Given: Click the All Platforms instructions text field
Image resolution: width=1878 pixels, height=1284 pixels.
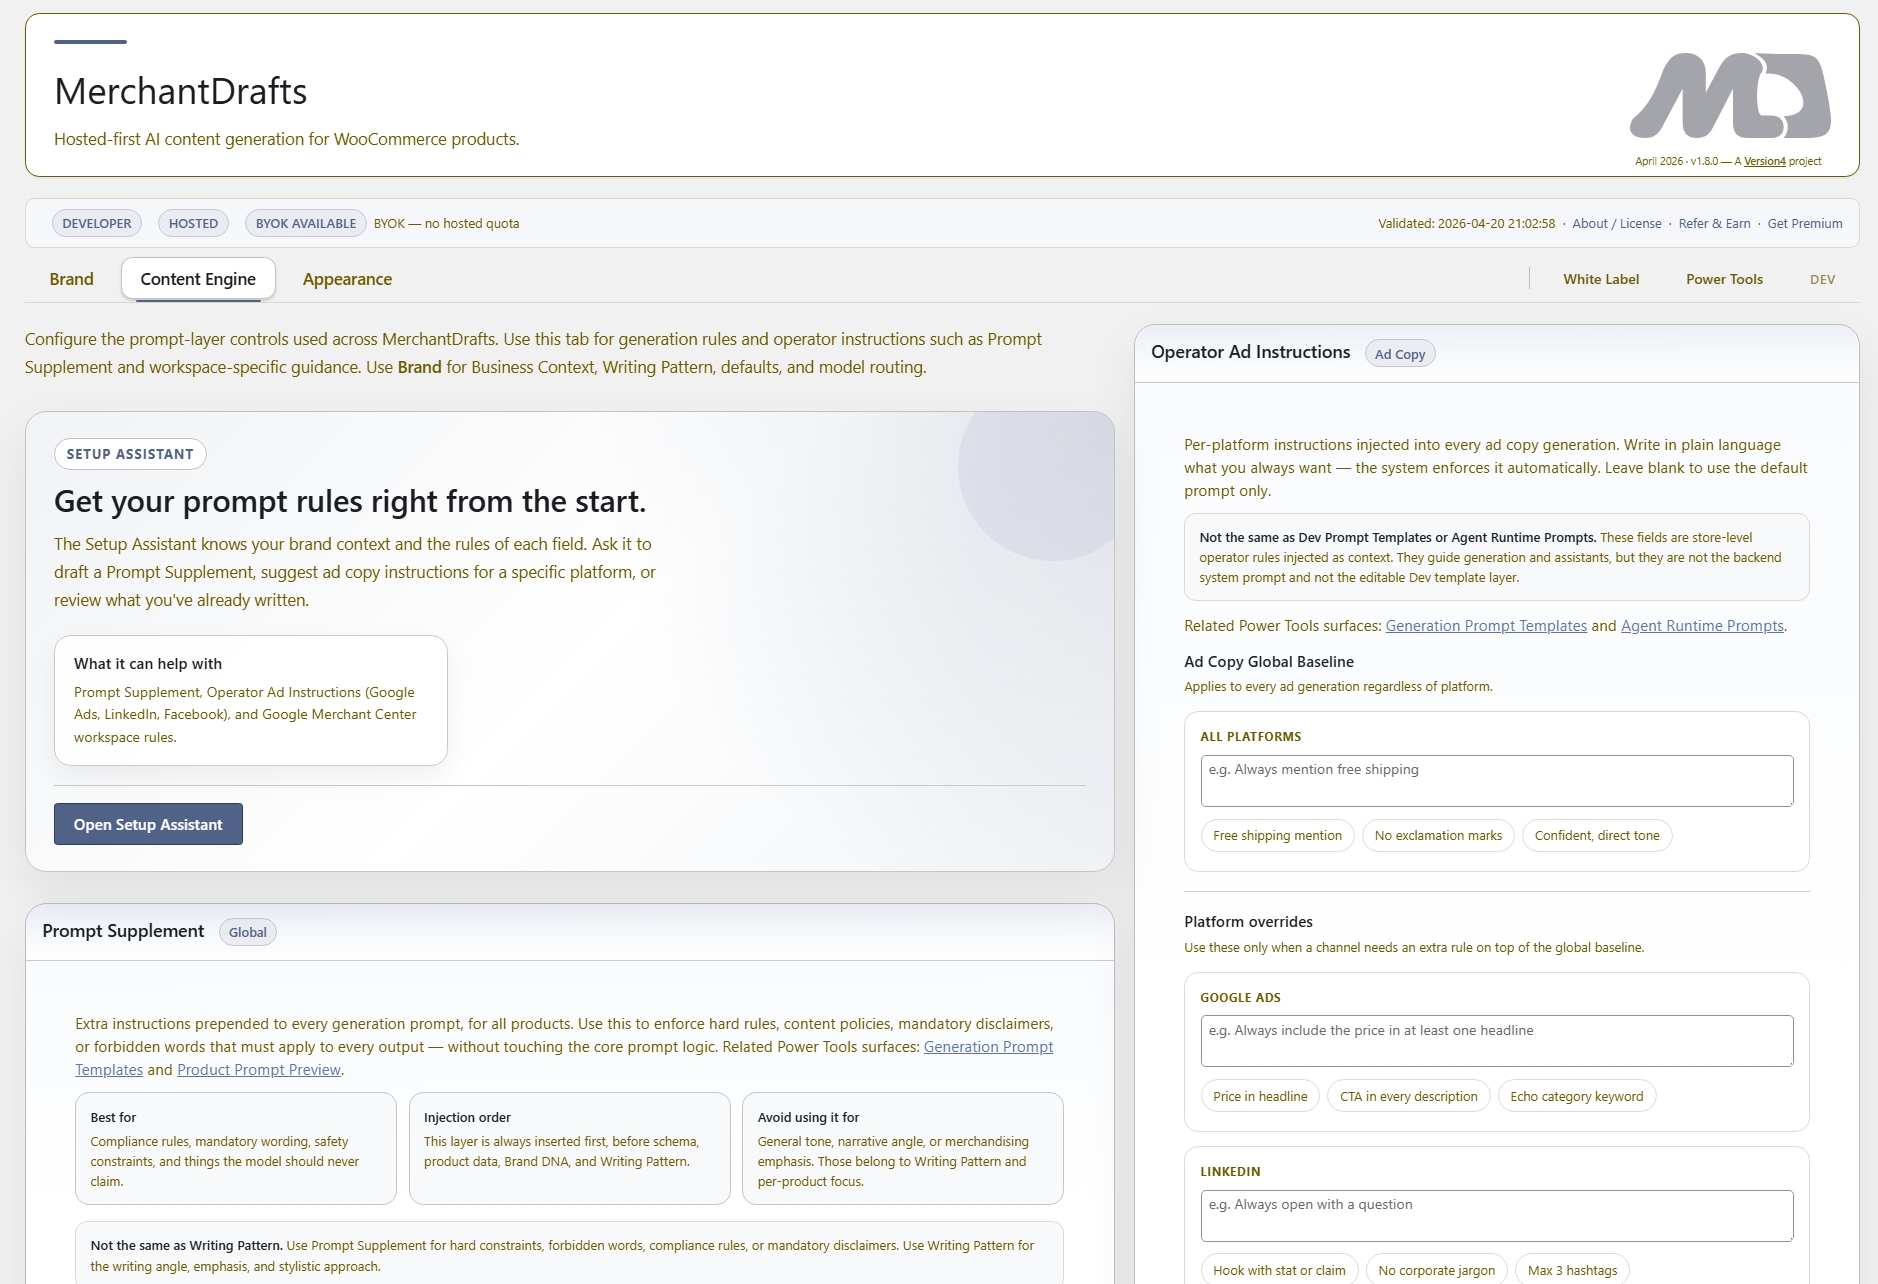Looking at the screenshot, I should pyautogui.click(x=1496, y=781).
